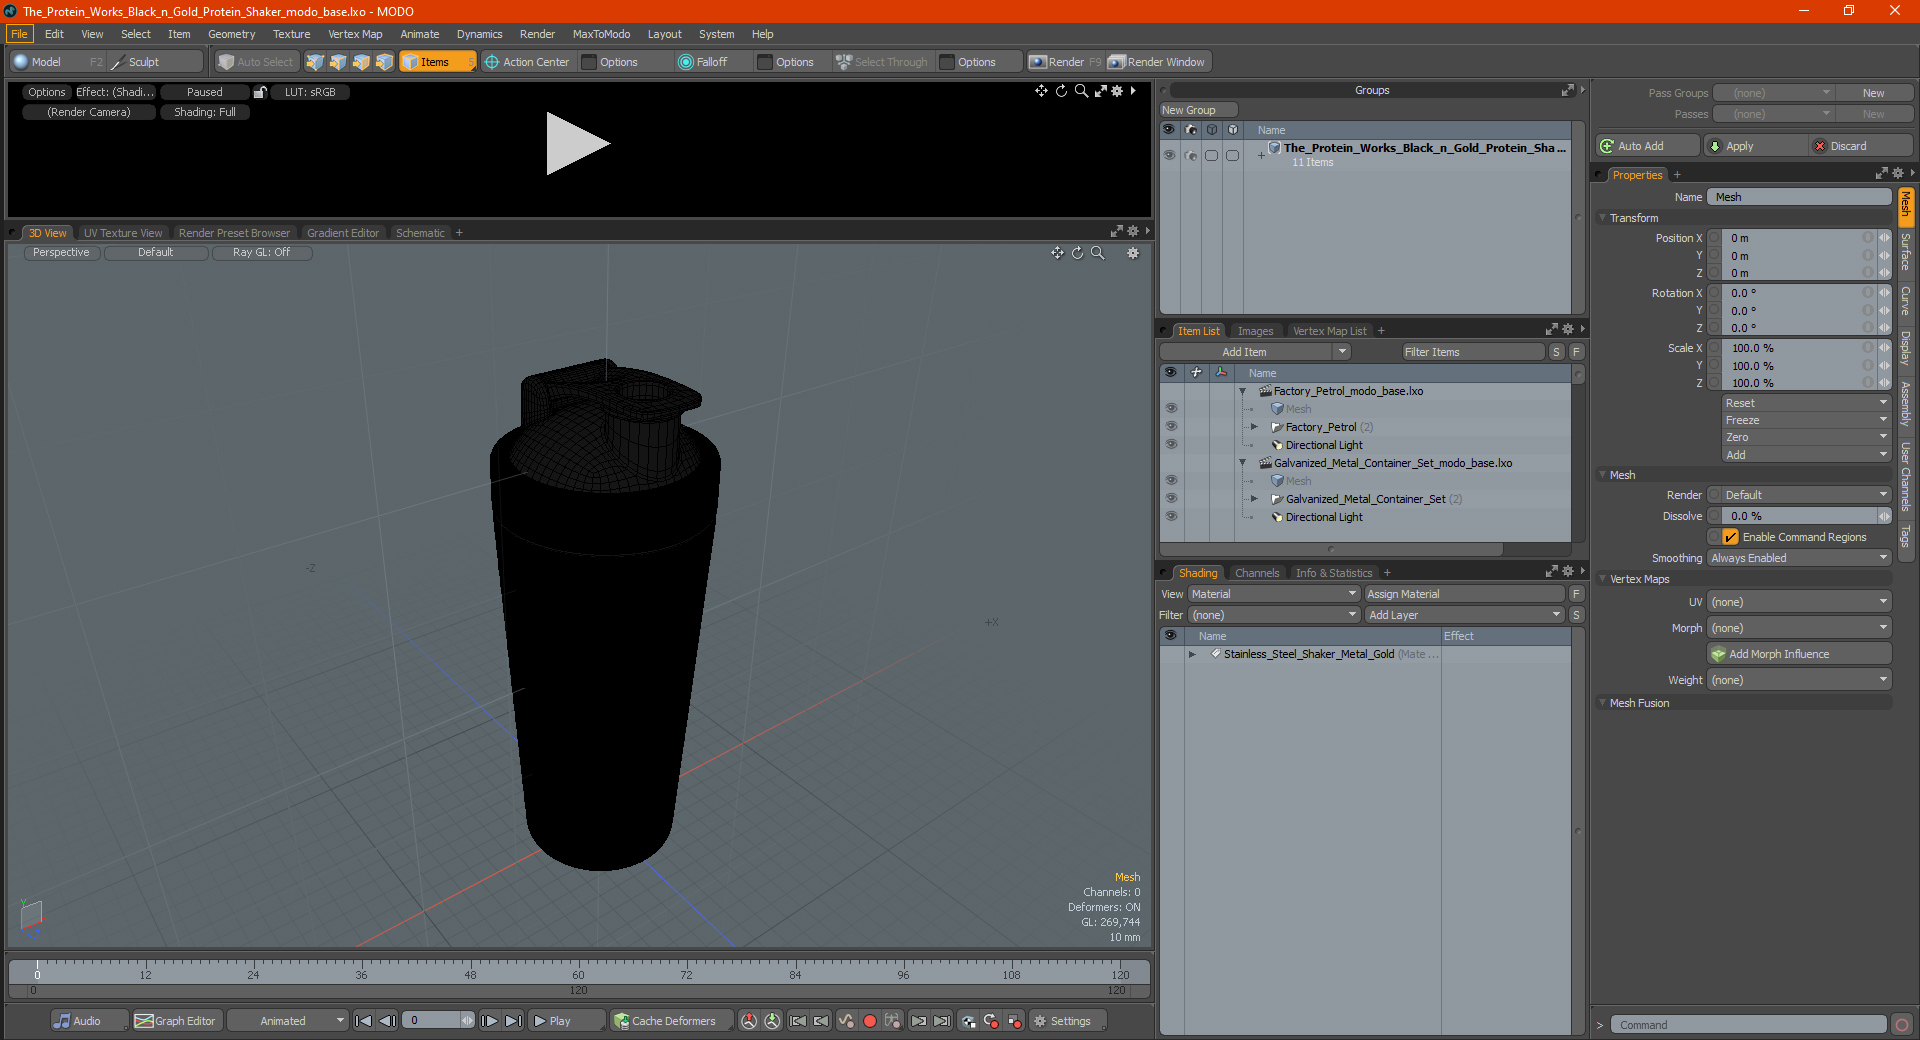Jump to next keyframe icon
The width and height of the screenshot is (1920, 1040).
point(919,1021)
